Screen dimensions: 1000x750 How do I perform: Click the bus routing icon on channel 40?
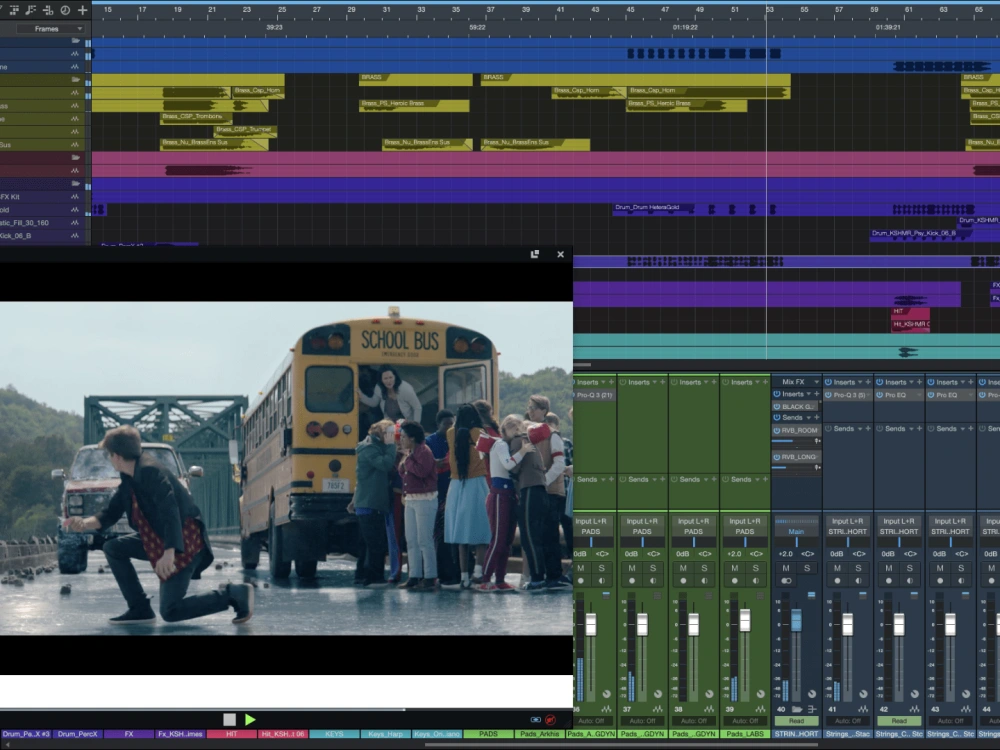click(x=812, y=709)
